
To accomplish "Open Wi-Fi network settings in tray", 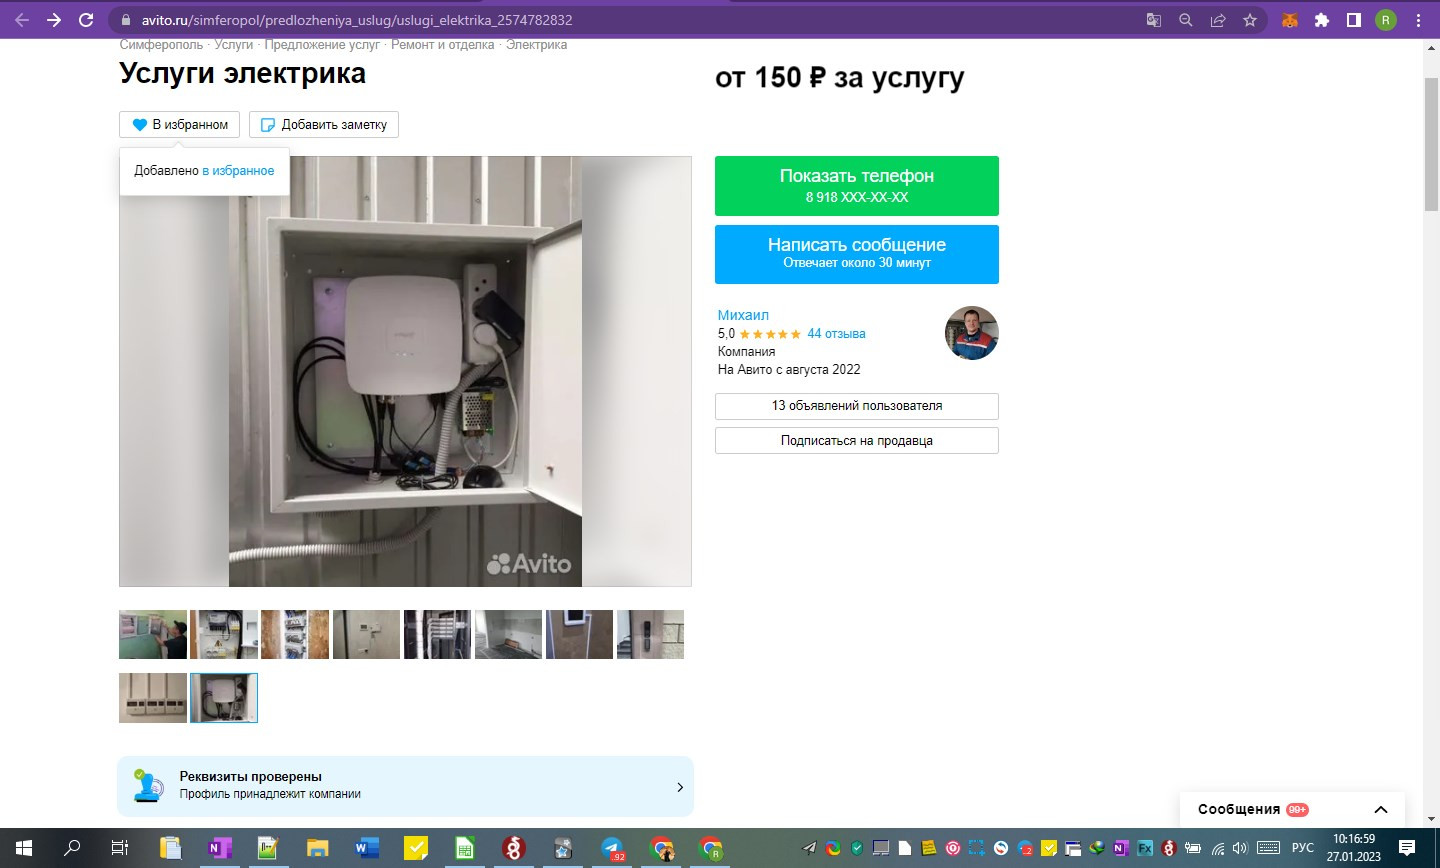I will (1218, 848).
